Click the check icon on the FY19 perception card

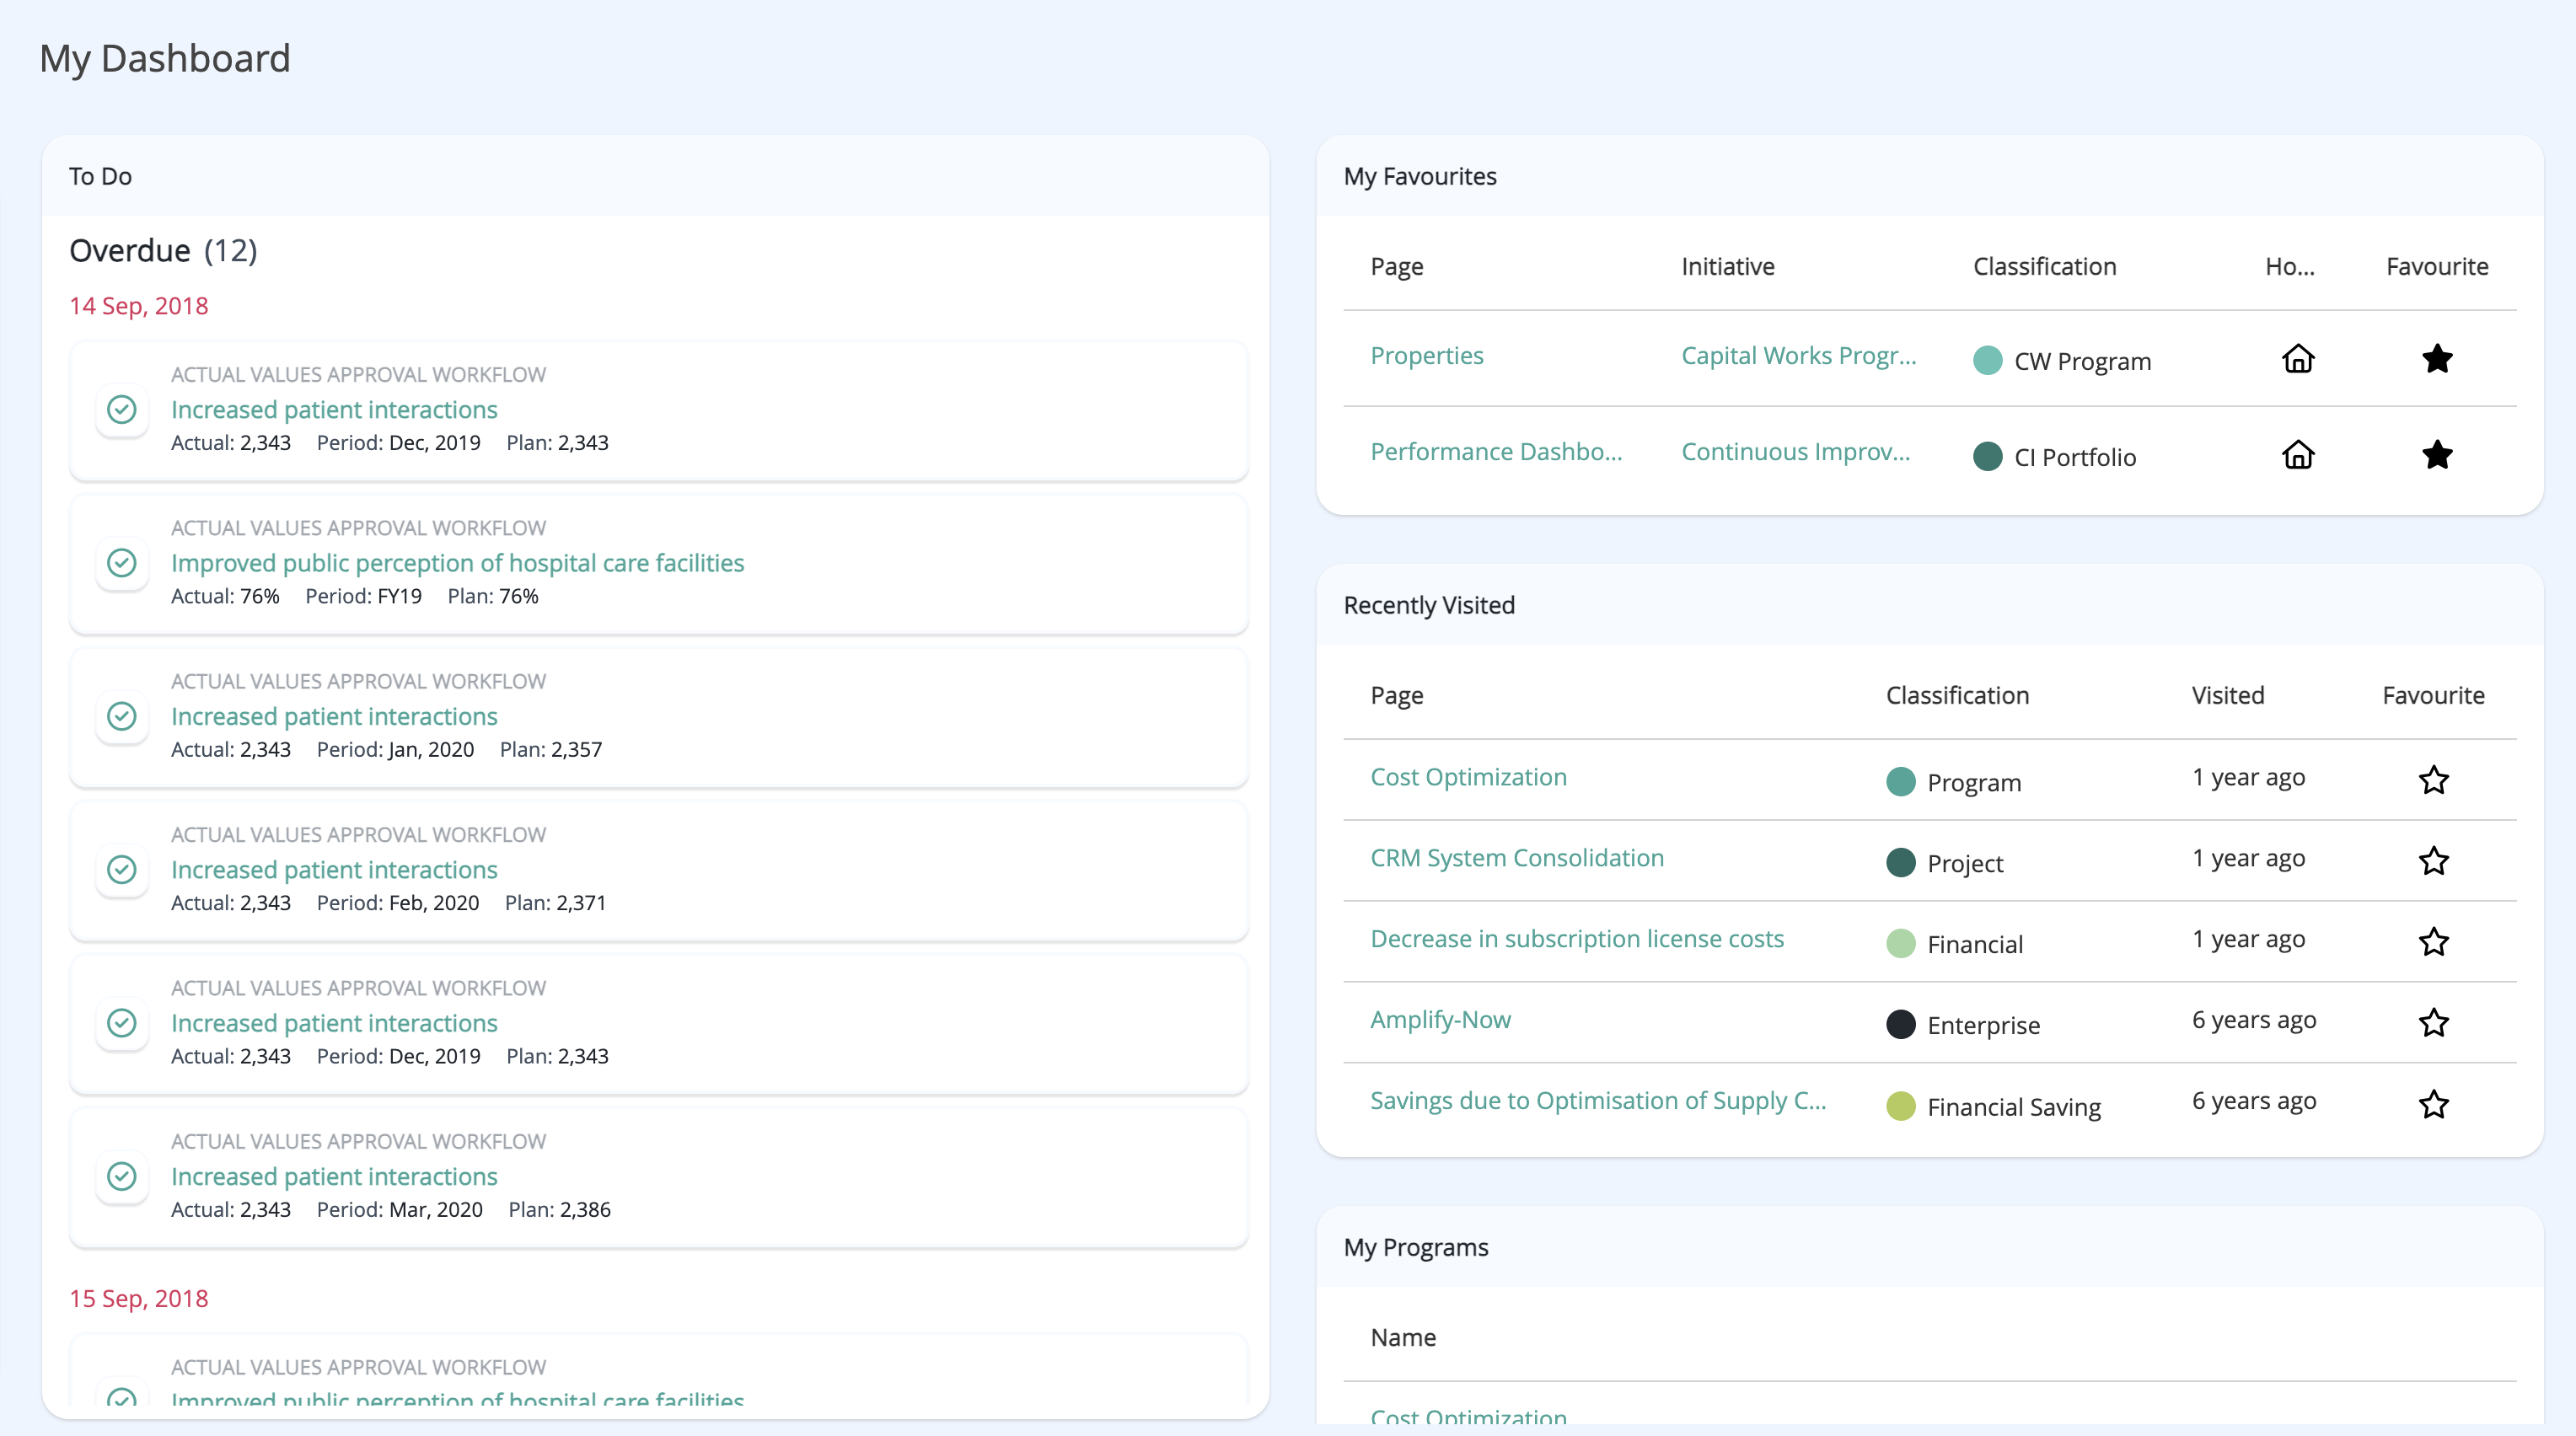pos(122,563)
